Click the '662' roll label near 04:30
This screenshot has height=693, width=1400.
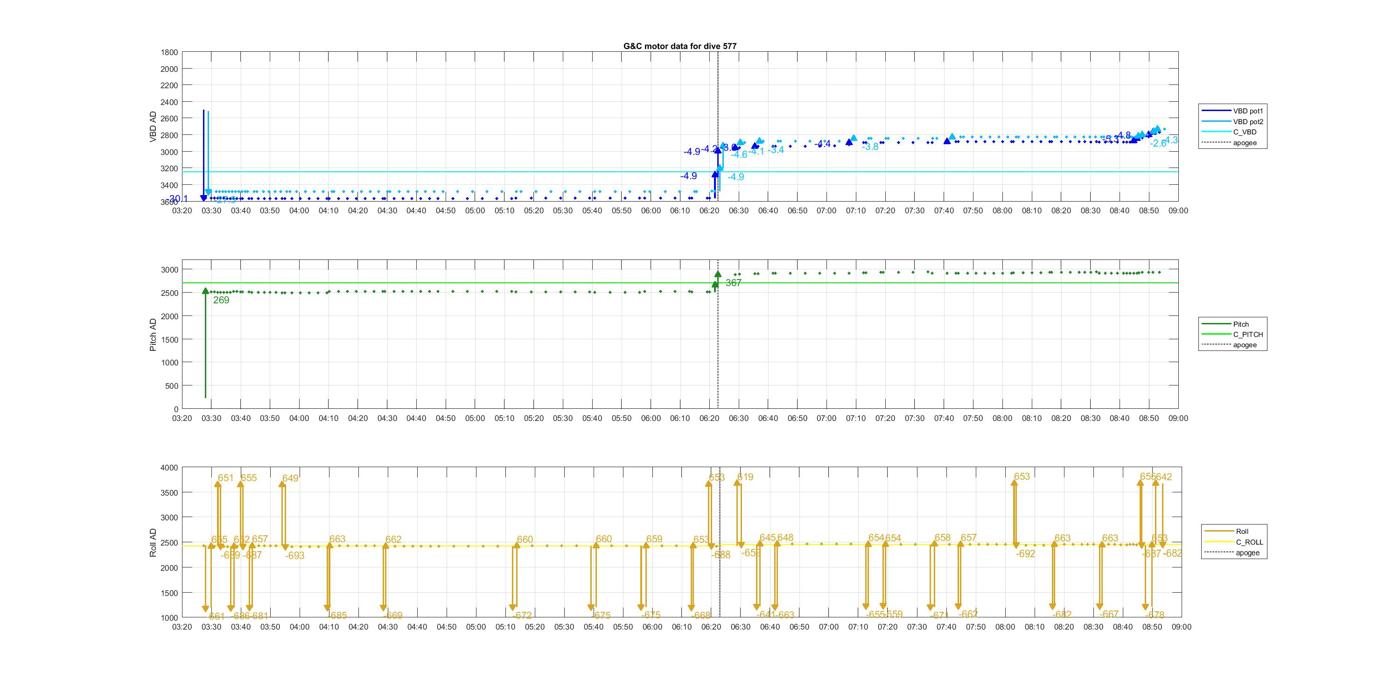393,539
